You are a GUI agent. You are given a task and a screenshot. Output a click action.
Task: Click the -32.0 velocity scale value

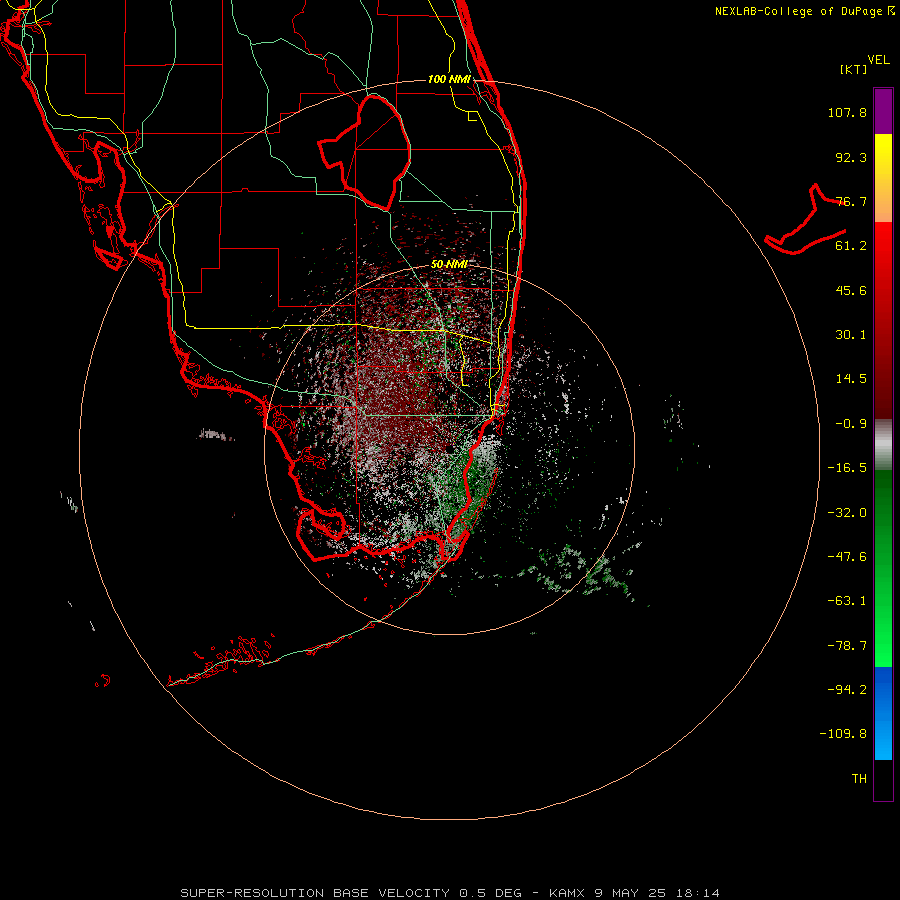click(847, 513)
